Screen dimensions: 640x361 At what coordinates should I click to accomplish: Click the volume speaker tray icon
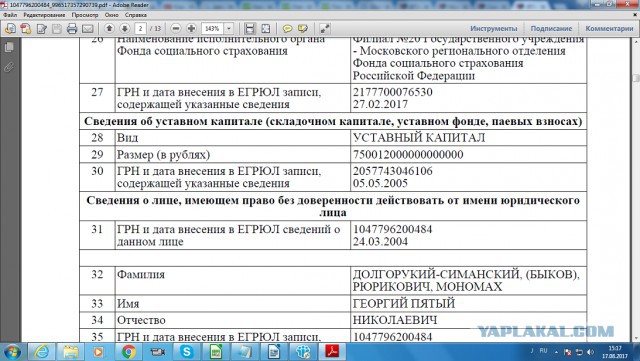tap(590, 352)
